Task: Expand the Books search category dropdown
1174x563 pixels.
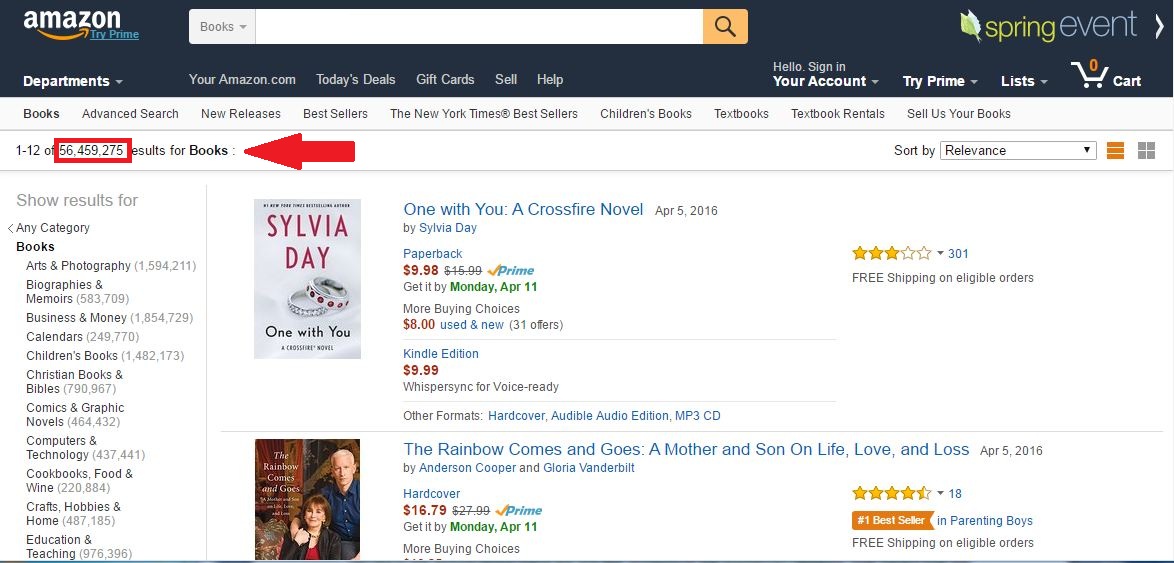Action: (222, 27)
